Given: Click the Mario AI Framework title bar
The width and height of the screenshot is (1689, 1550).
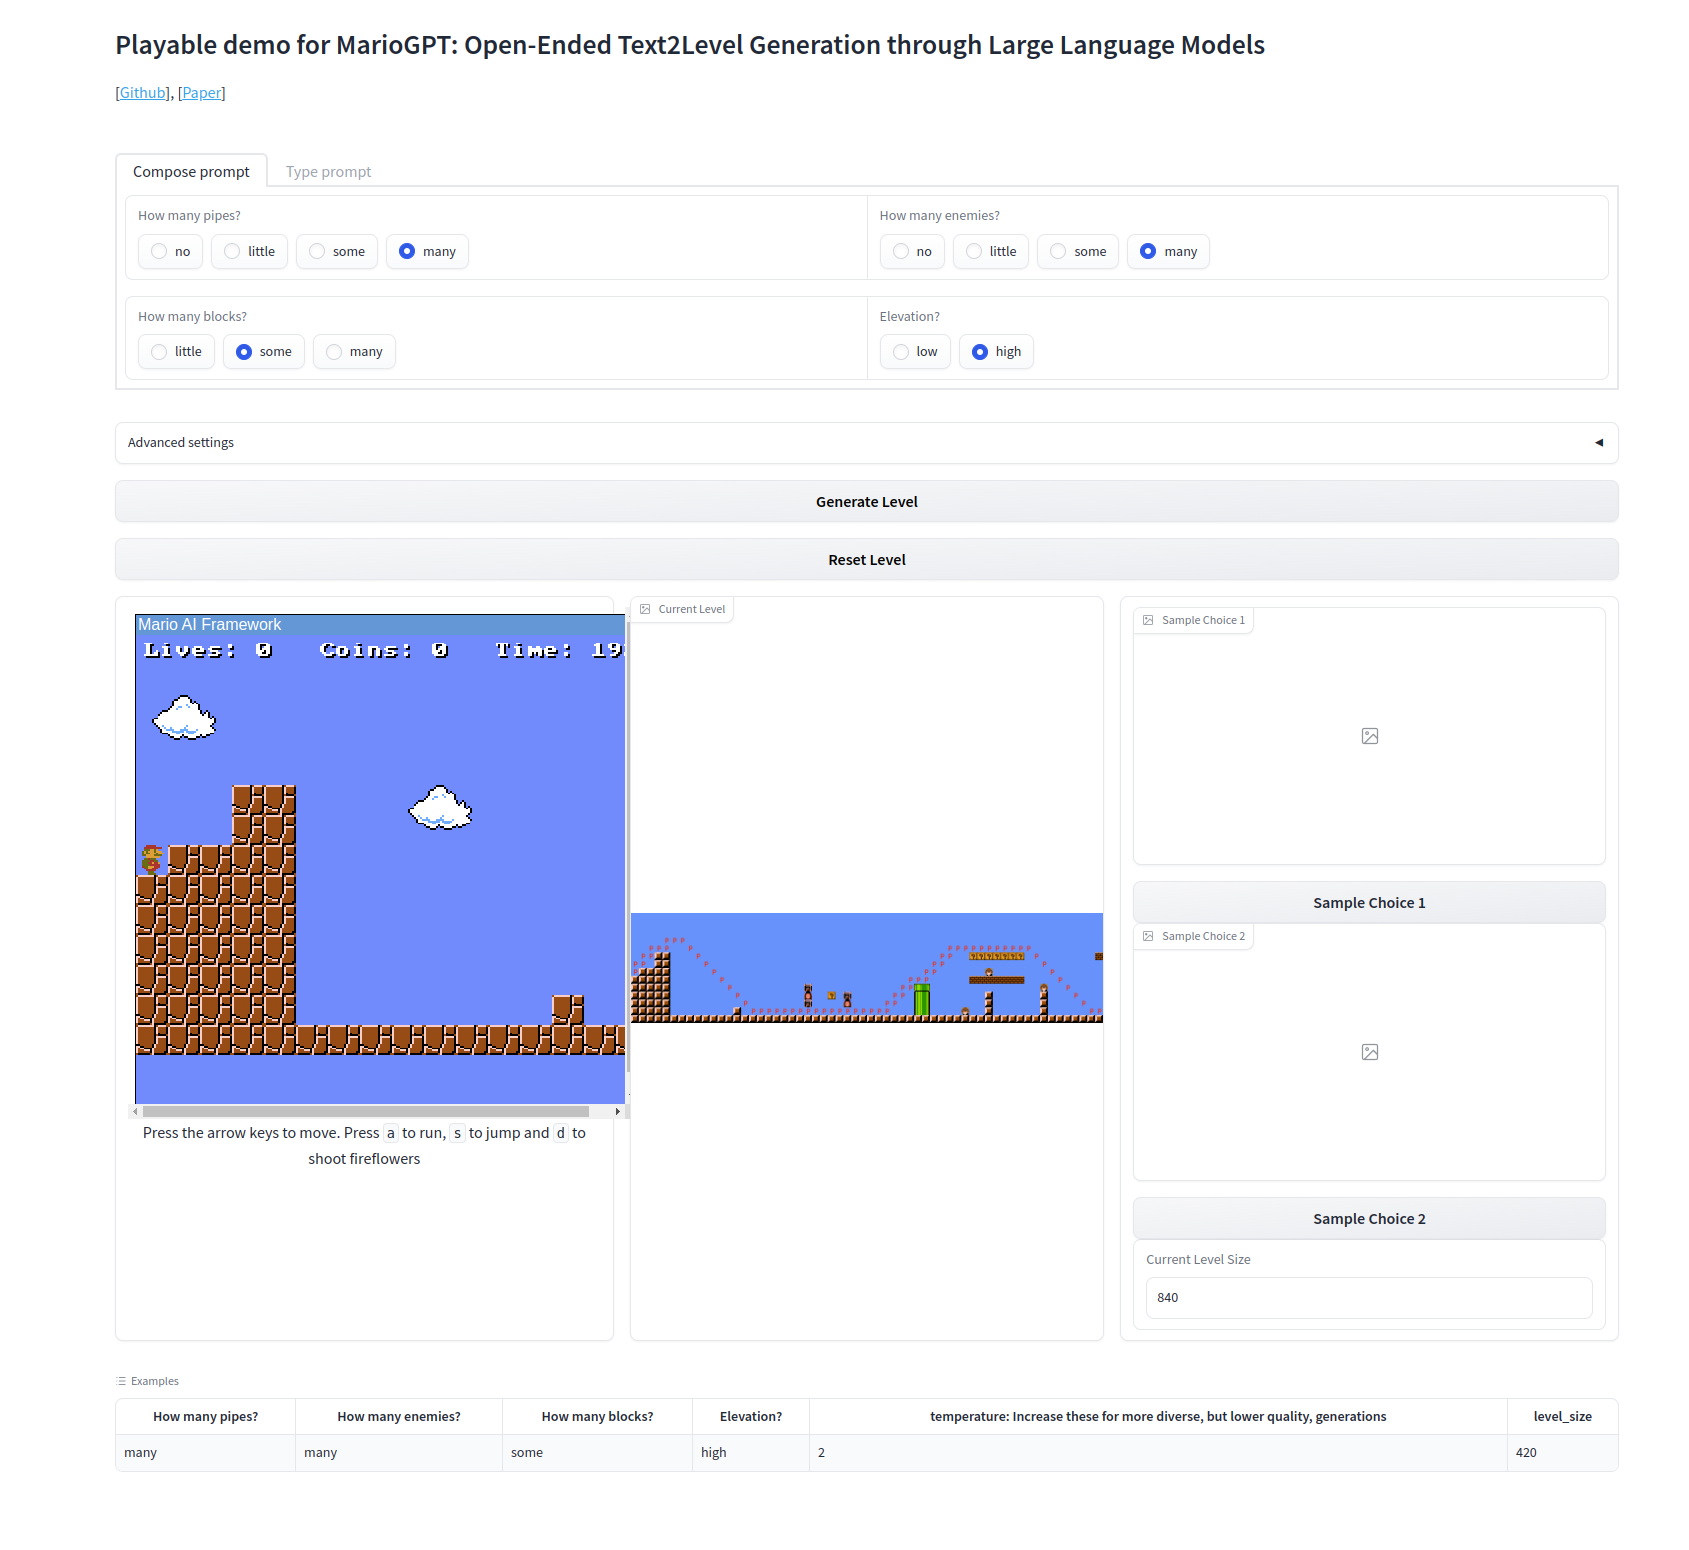Looking at the screenshot, I should [x=380, y=625].
